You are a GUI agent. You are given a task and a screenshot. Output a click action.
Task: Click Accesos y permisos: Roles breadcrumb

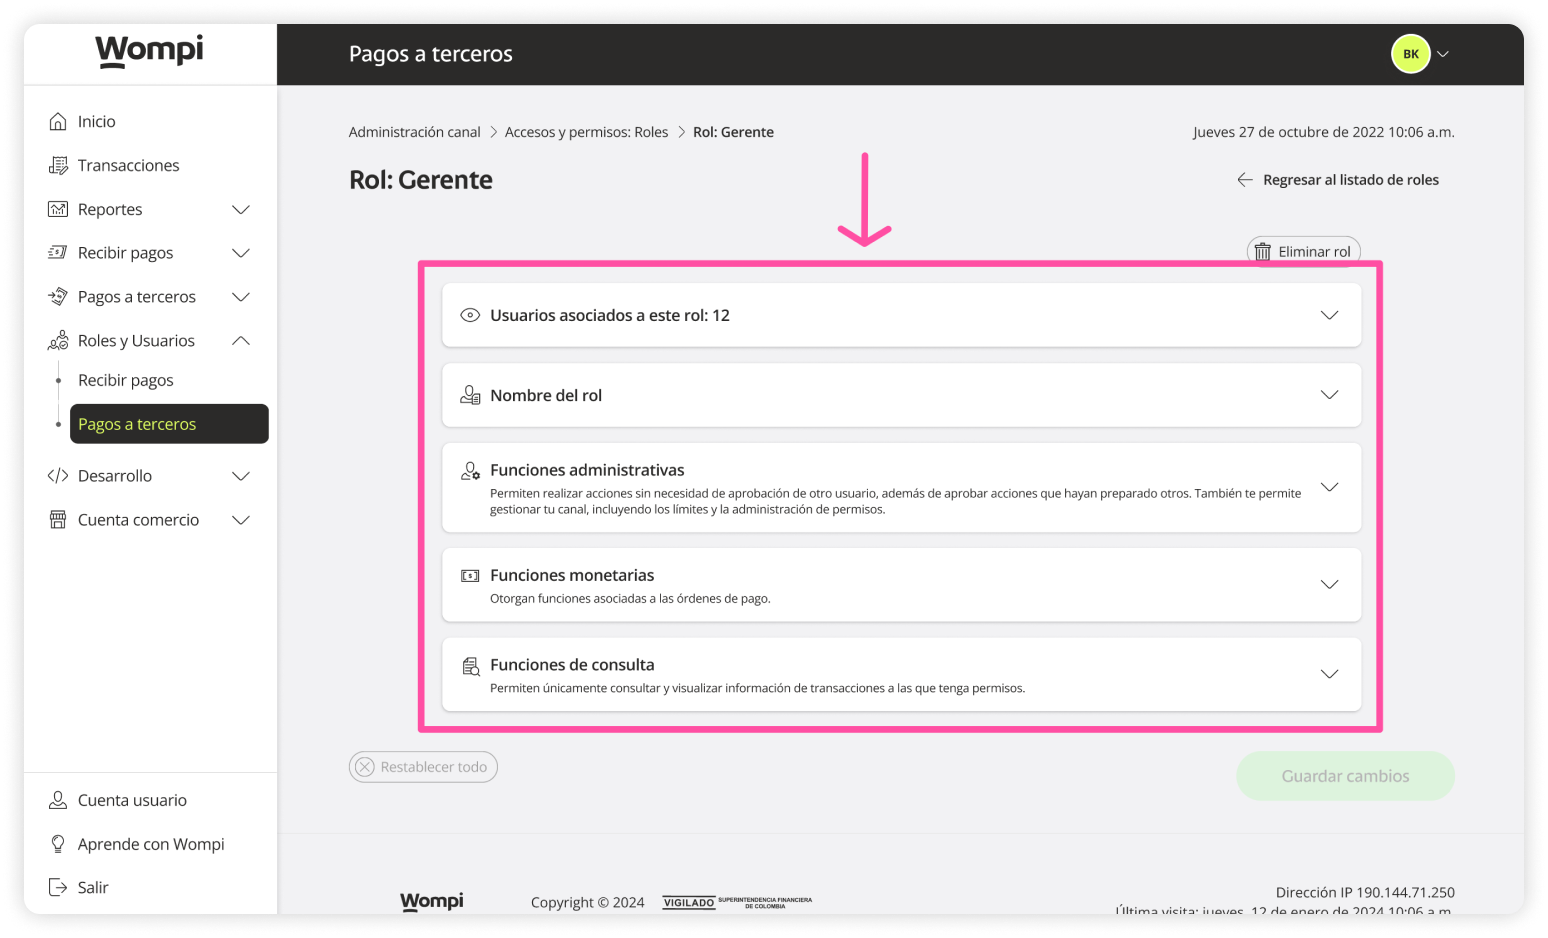pyautogui.click(x=586, y=132)
